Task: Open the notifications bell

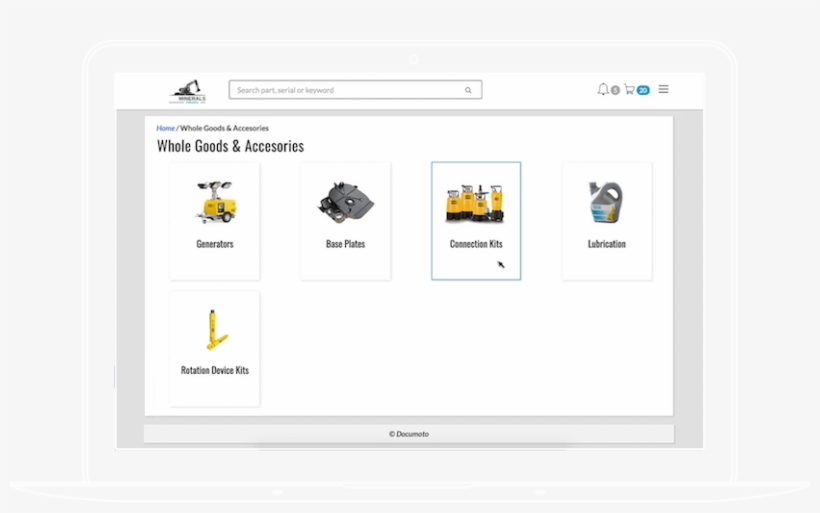Action: coord(603,89)
